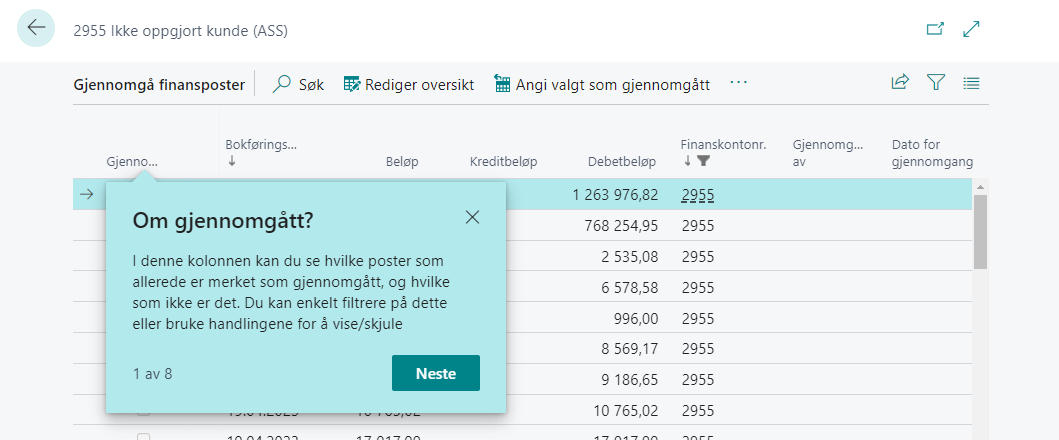Toggle the list view layout icon
The height and width of the screenshot is (440, 1059).
coord(971,84)
